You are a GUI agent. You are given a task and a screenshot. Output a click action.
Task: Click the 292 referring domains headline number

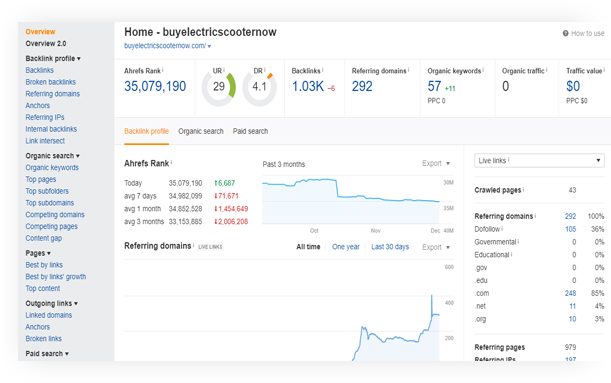coord(362,86)
